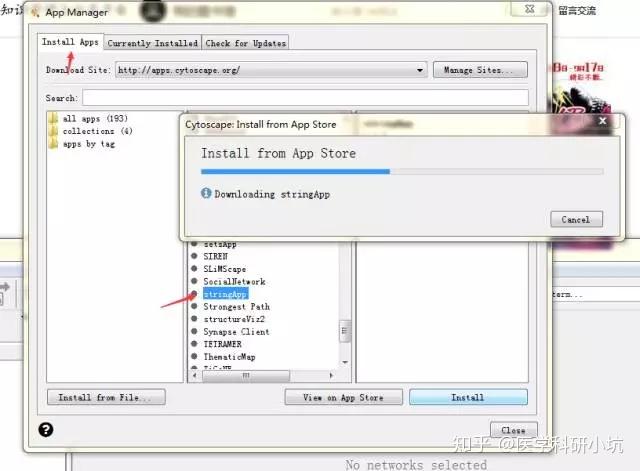Click the app list scroll down arrow
Screen dimensions: 640x471
tap(345, 362)
